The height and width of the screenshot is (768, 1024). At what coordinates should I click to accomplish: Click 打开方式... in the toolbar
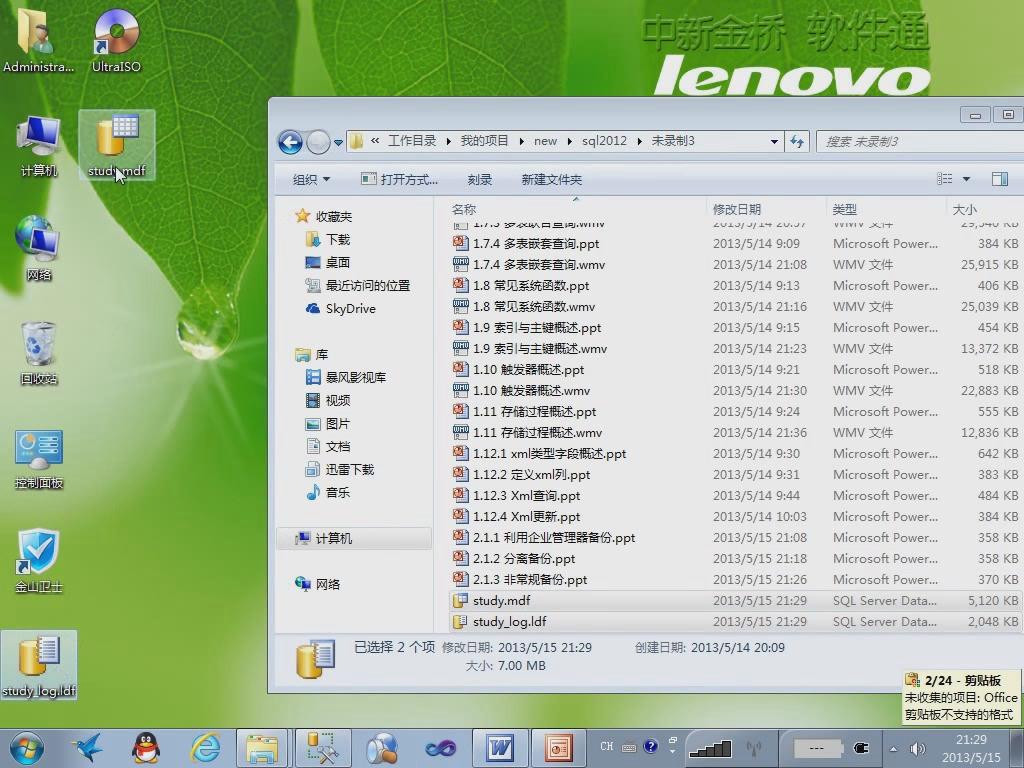400,180
